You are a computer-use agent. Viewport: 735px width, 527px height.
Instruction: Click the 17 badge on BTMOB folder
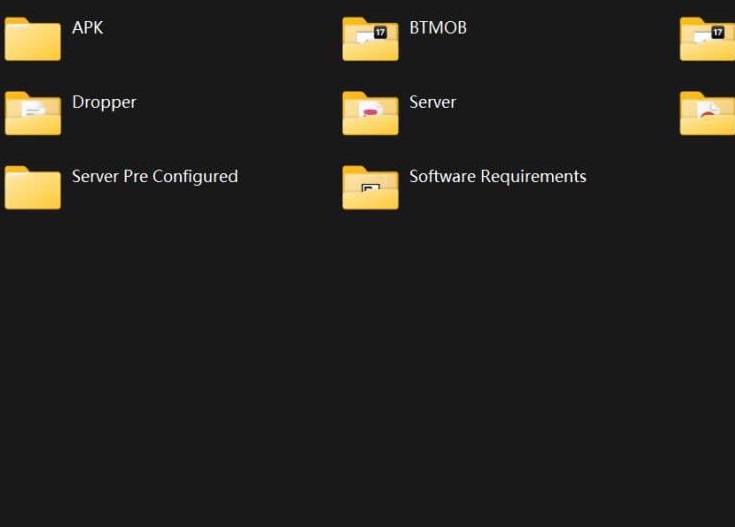pyautogui.click(x=379, y=33)
